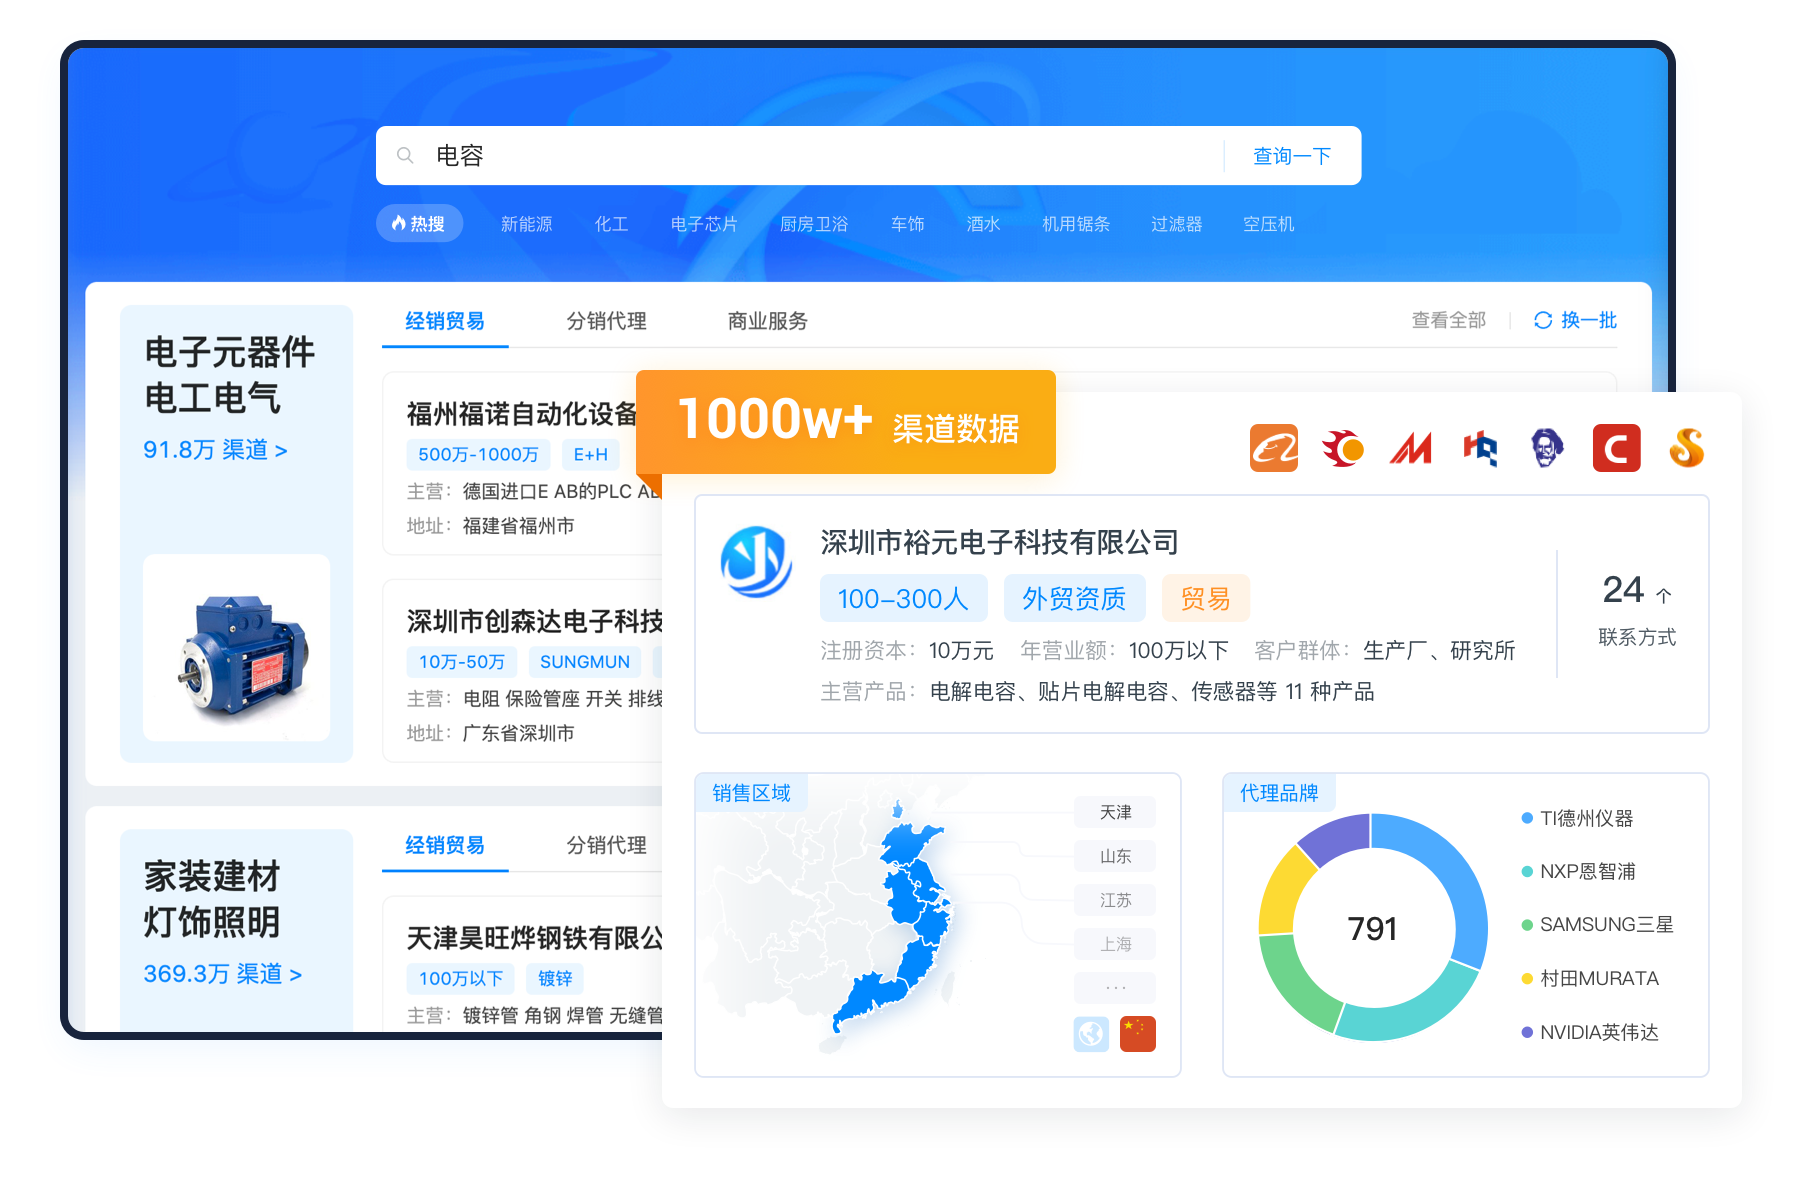Select 江苏 in sales region list
The image size is (1800, 1200).
coord(1115,900)
